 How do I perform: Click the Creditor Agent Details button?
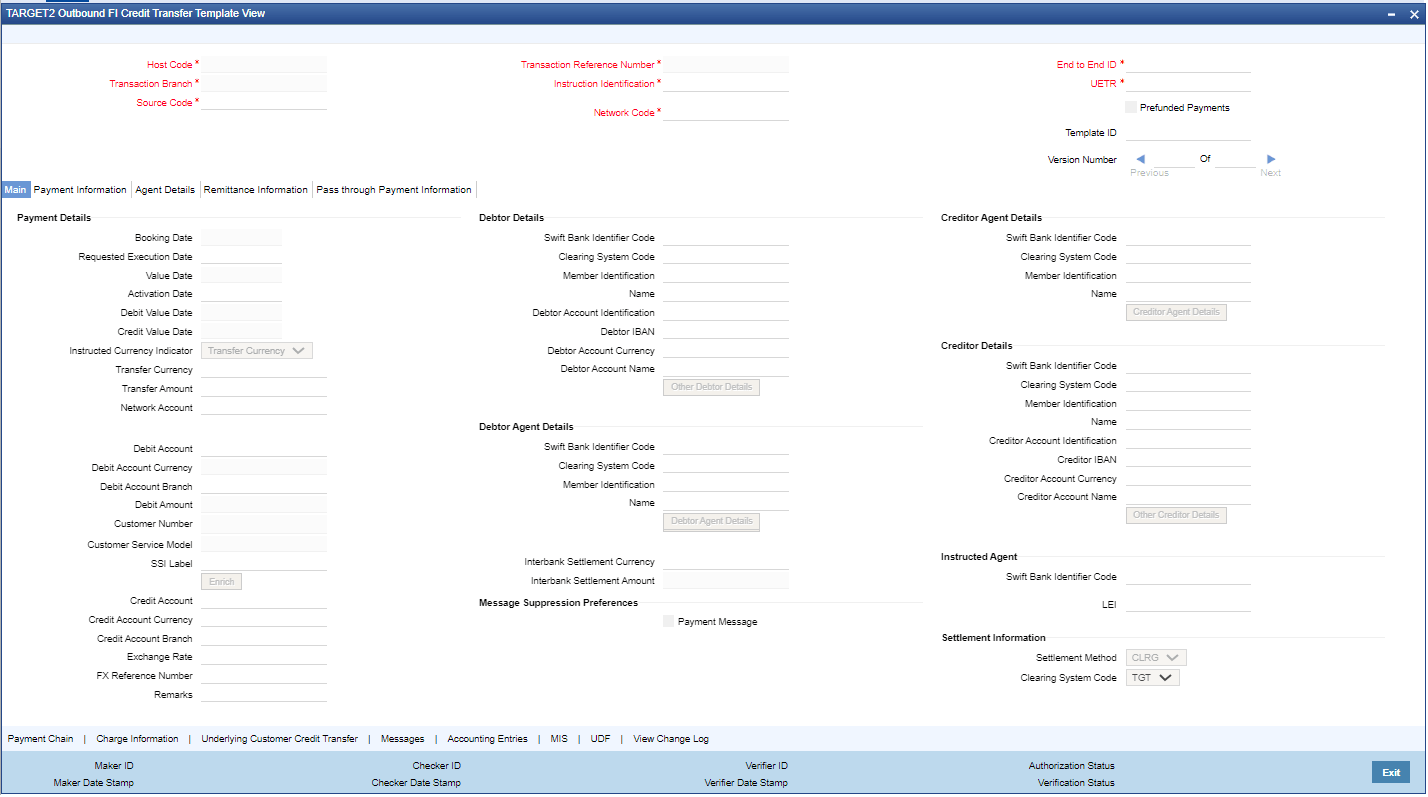point(1176,312)
